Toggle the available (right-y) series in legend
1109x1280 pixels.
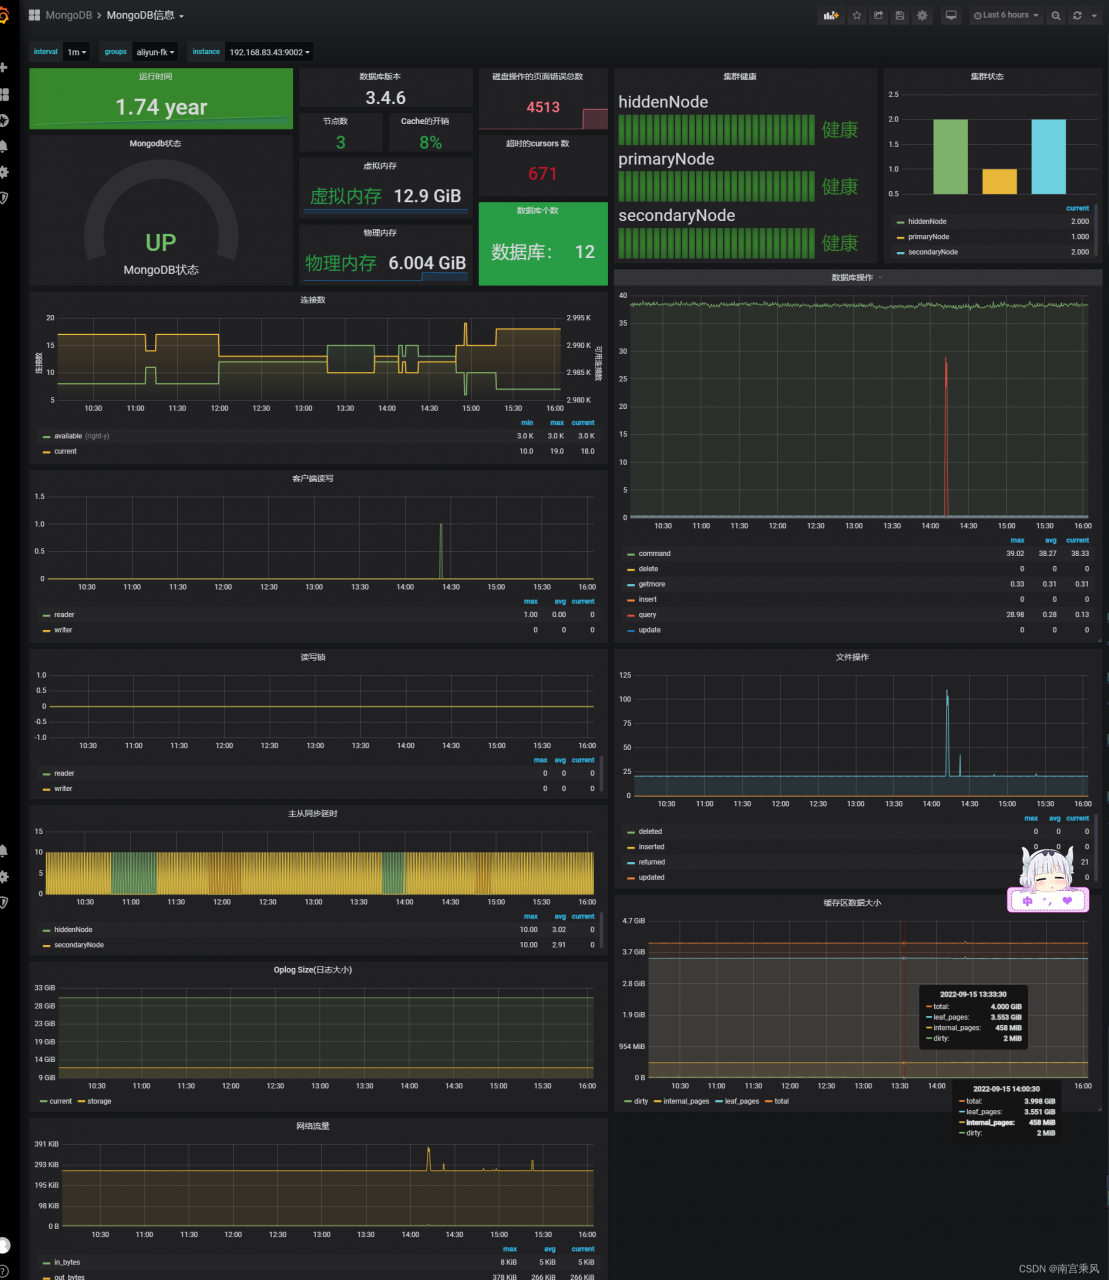81,436
